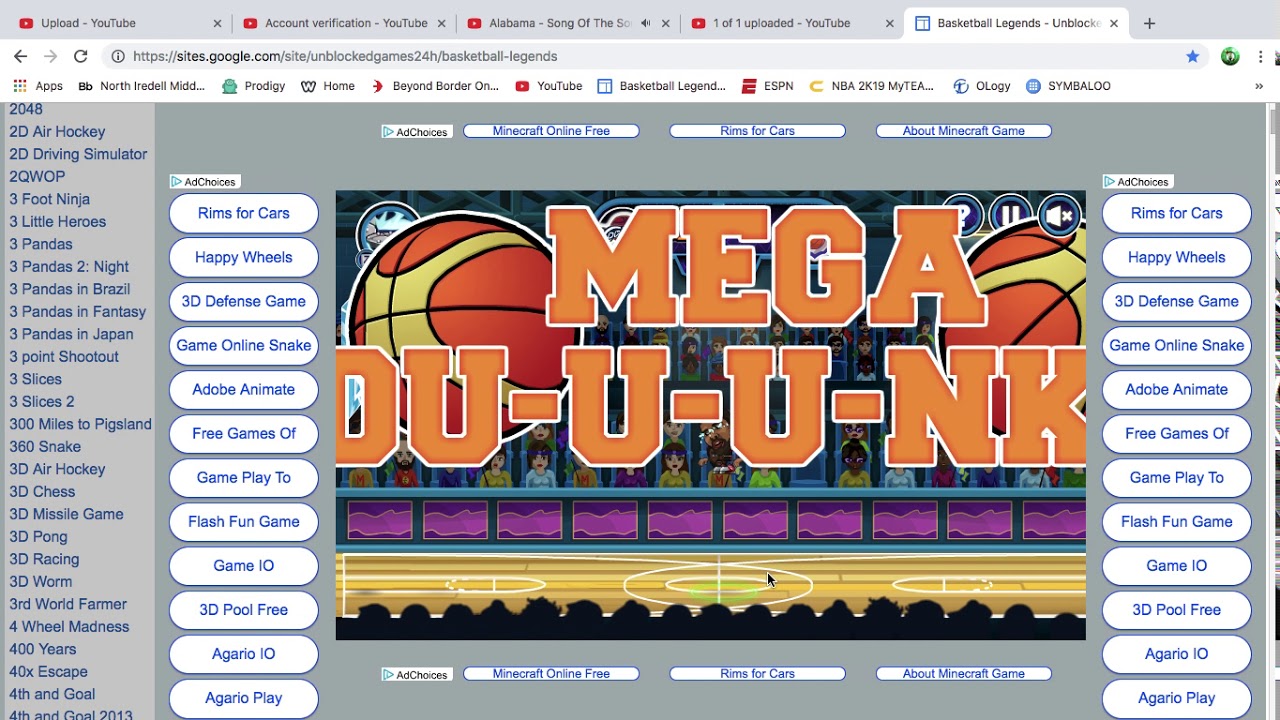The image size is (1280, 720).
Task: Bookmark this page with the star icon
Action: click(x=1192, y=56)
